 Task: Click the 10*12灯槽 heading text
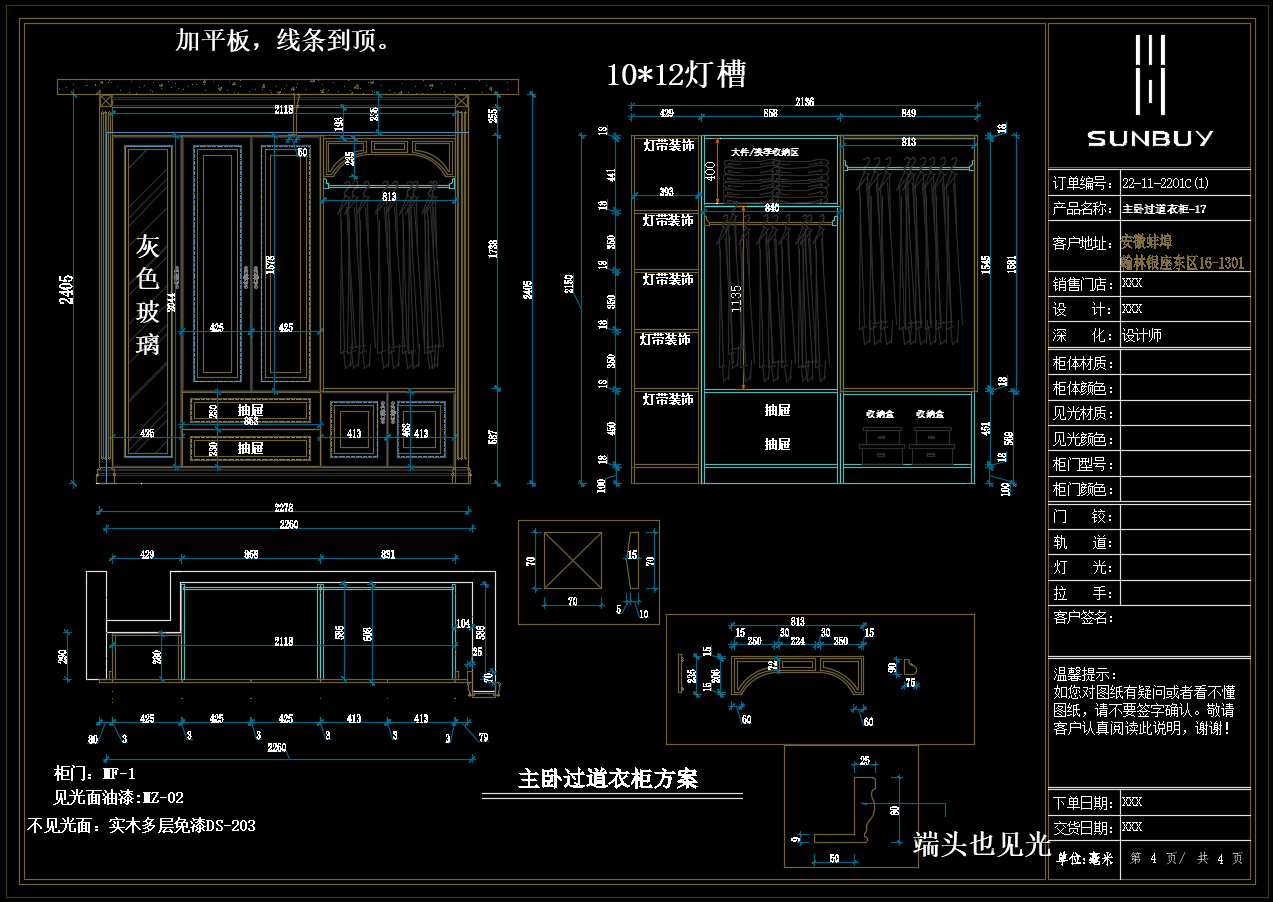tap(676, 74)
